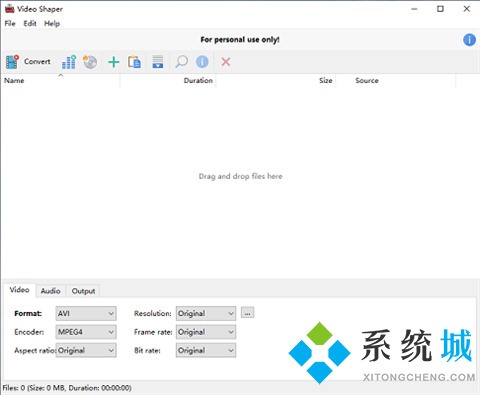Click 'For personal use only!' banner text
Image resolution: width=480 pixels, height=395 pixels.
(240, 40)
